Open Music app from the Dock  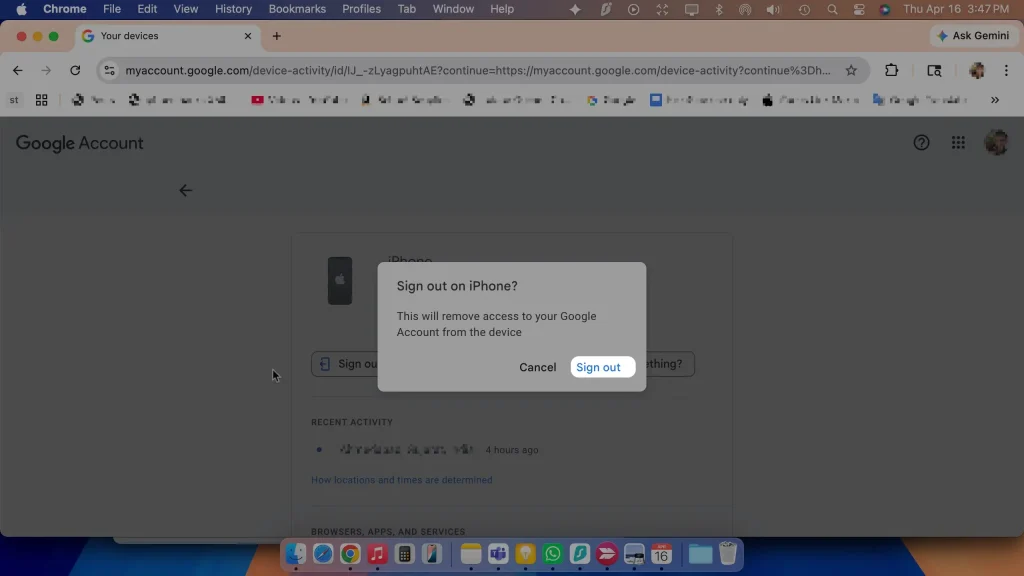tap(377, 554)
